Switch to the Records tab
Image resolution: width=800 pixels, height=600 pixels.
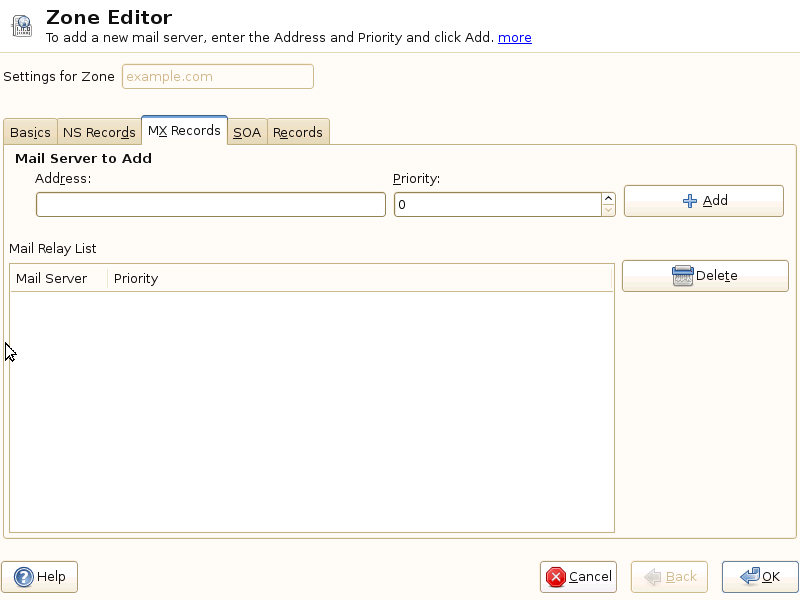click(x=298, y=132)
